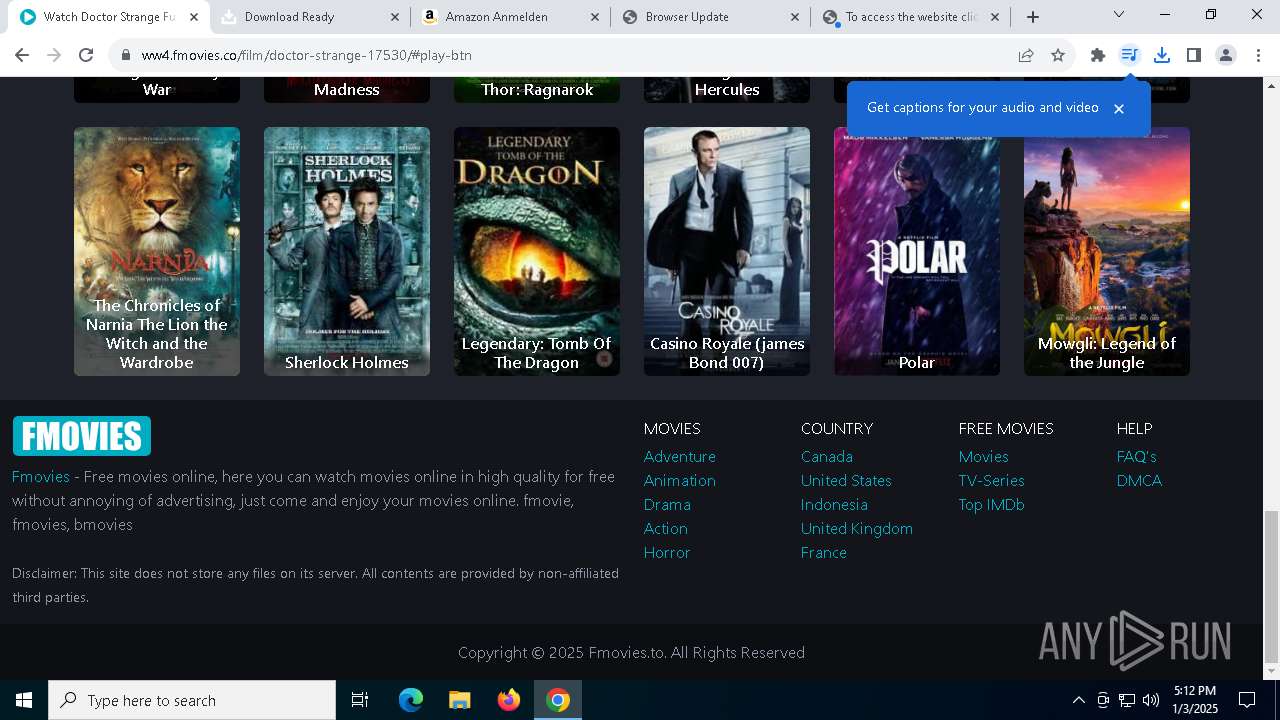
Task: Open the United States country link
Action: pos(846,480)
